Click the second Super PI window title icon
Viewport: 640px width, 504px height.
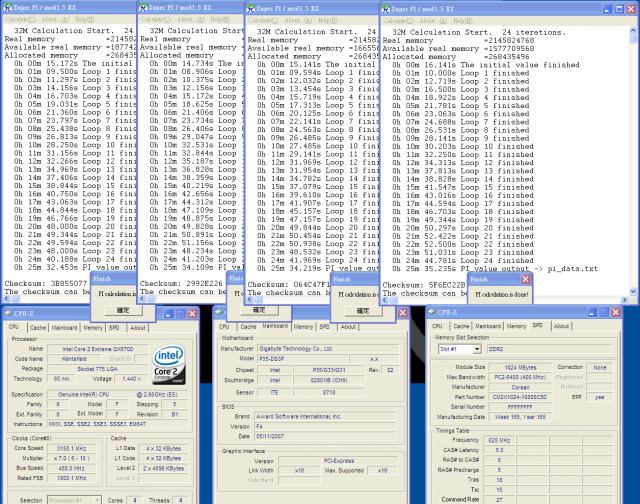click(143, 7)
